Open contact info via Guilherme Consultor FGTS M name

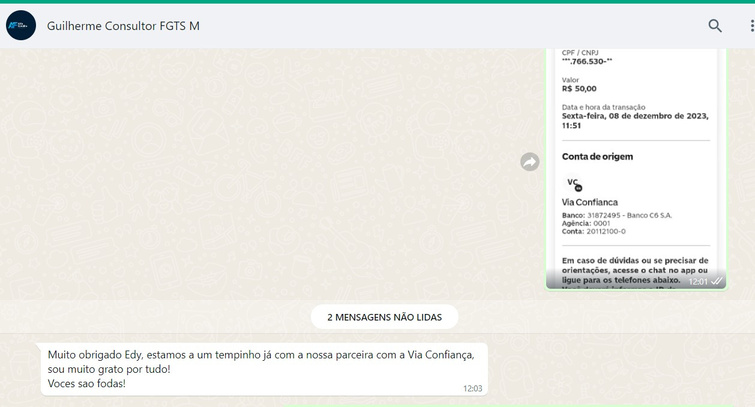click(x=123, y=26)
